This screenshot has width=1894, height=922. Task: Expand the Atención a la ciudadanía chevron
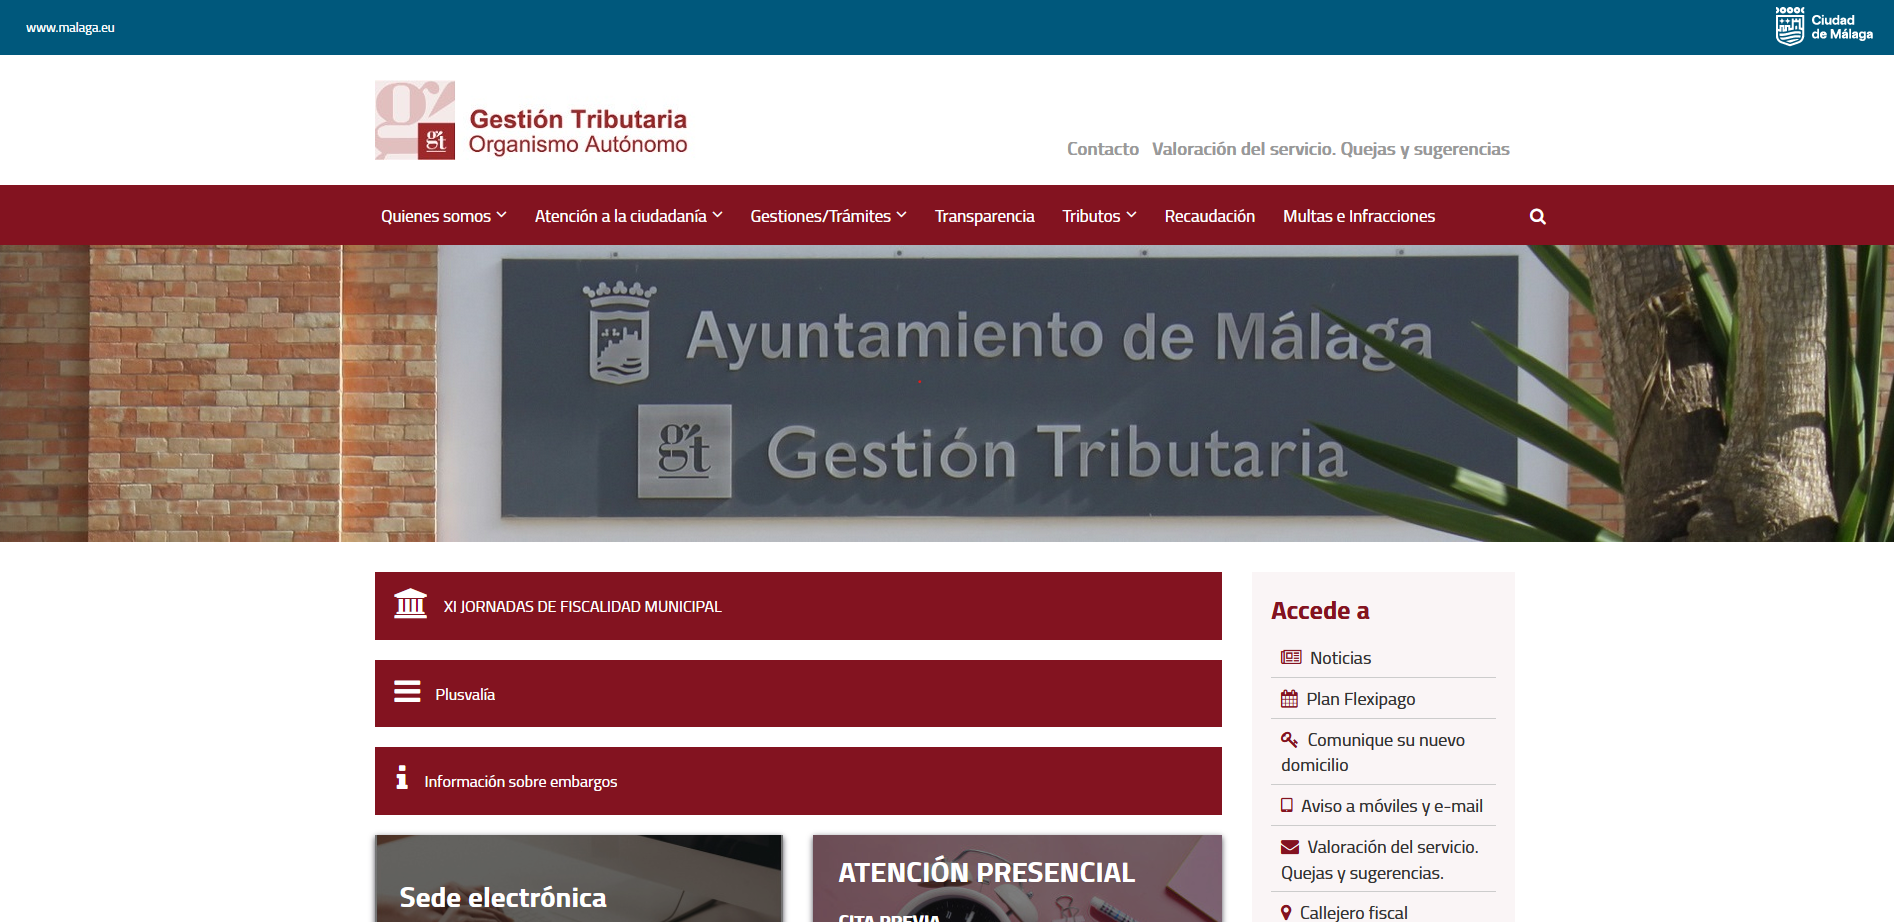coord(717,215)
